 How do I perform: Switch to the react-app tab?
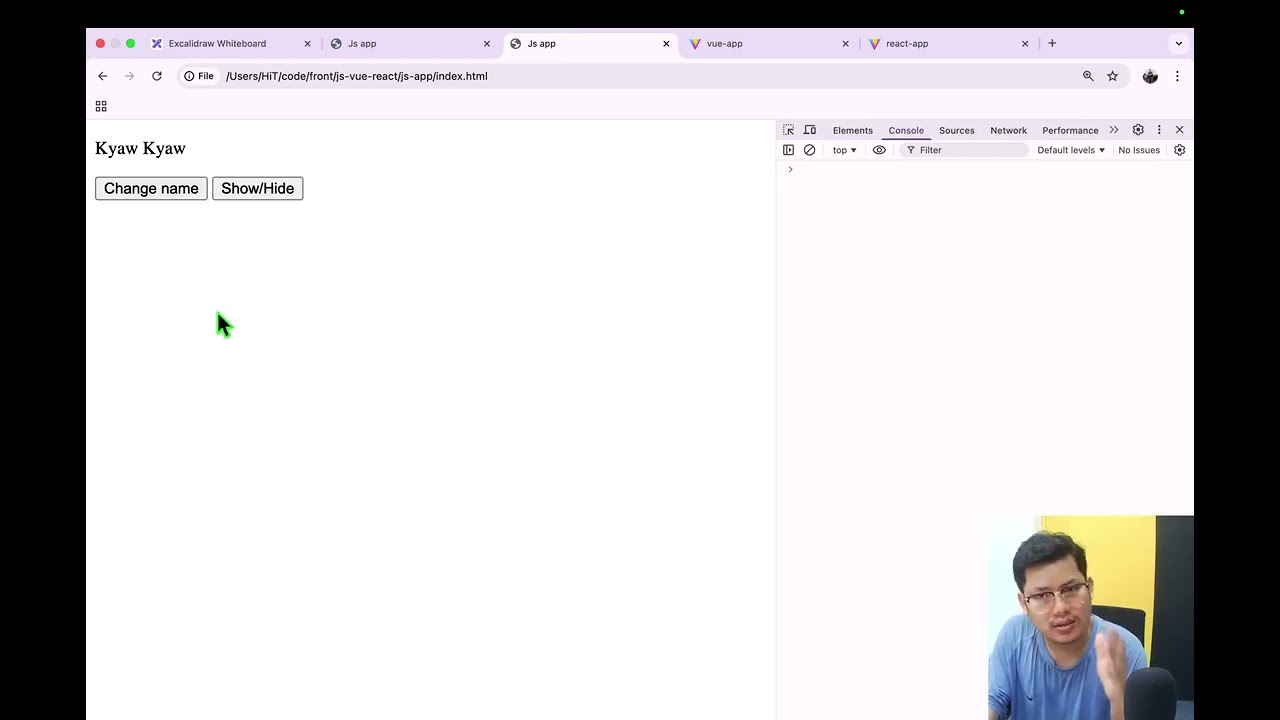point(907,43)
